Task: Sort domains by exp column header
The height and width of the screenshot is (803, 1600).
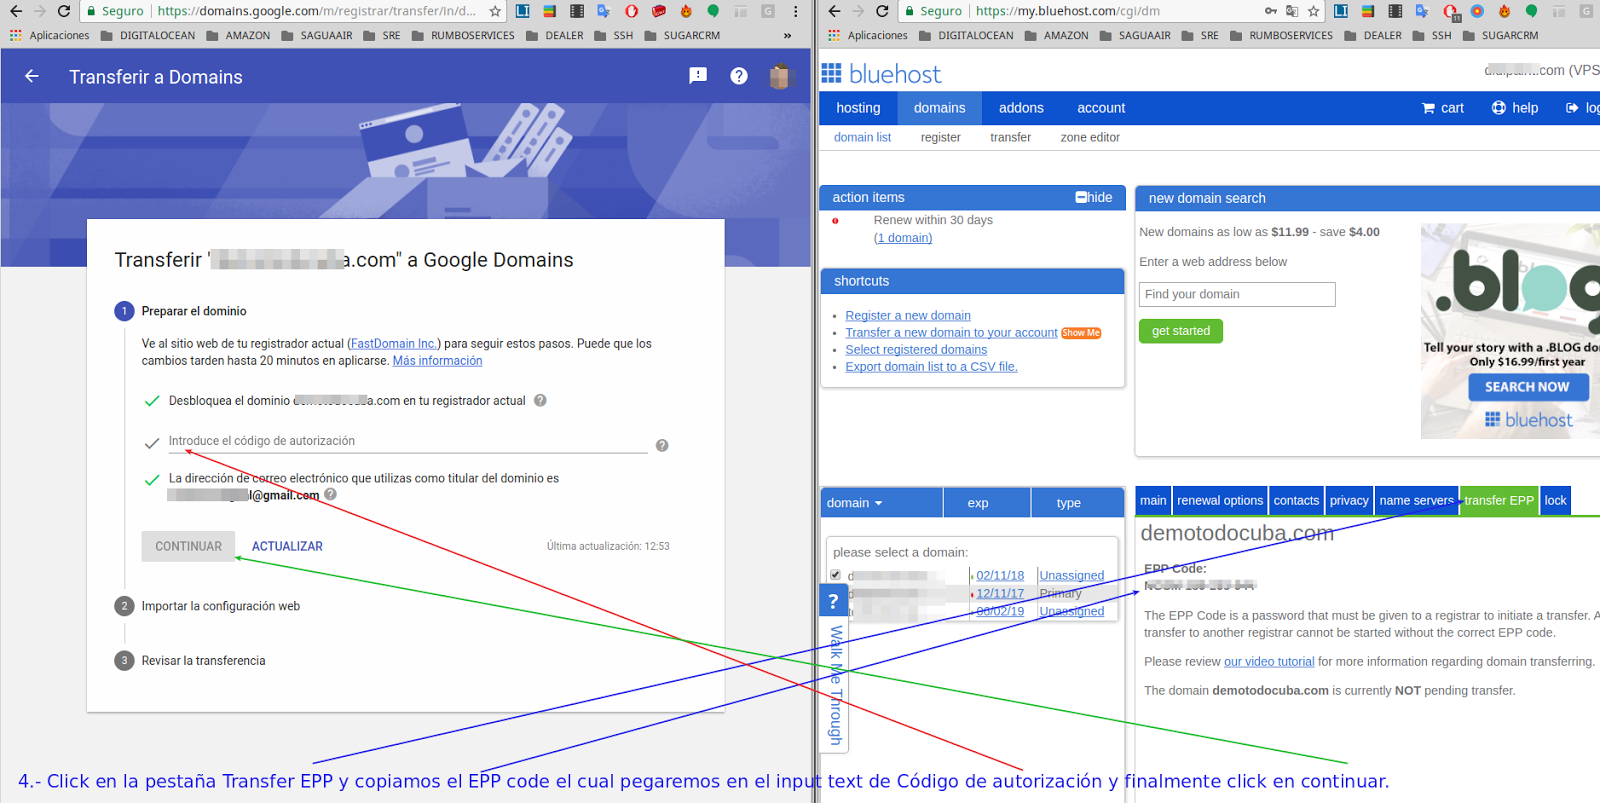Action: 986,503
